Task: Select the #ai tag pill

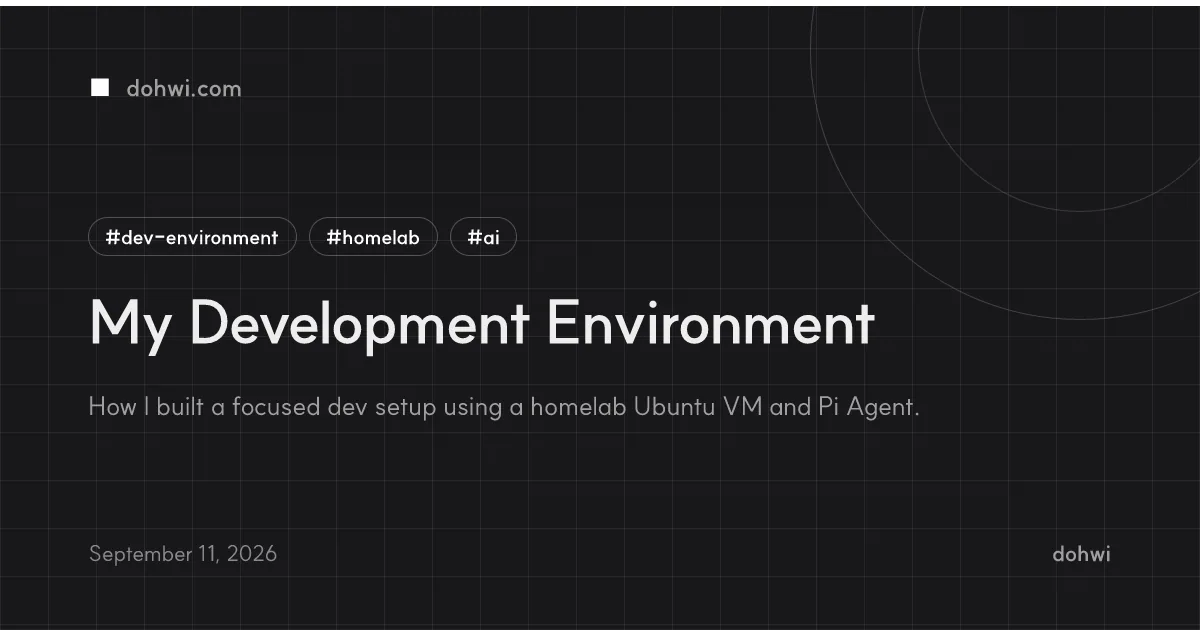Action: (483, 237)
